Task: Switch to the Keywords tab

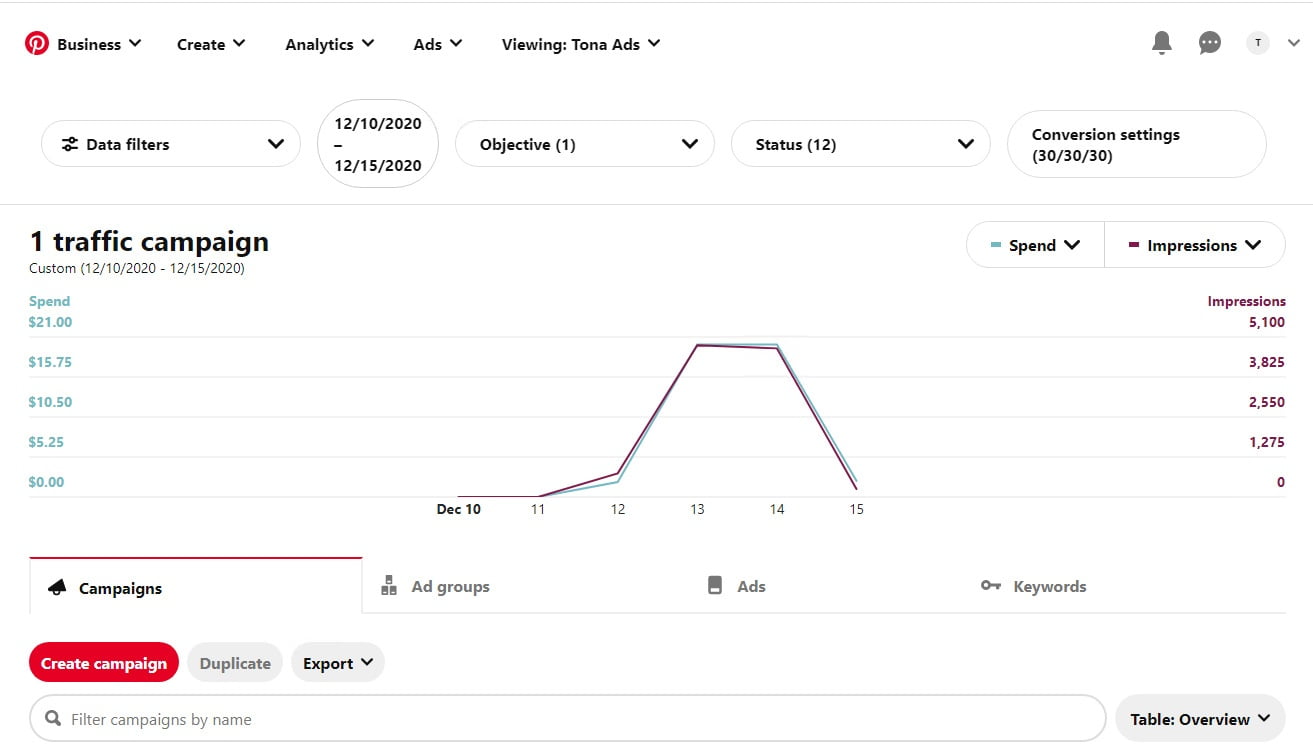Action: click(x=1034, y=587)
